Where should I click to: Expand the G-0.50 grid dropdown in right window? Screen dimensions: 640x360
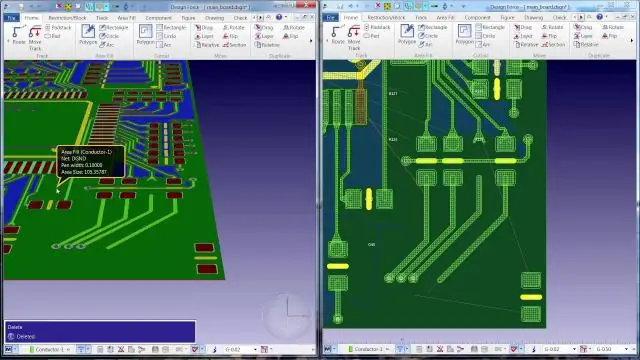tap(611, 349)
